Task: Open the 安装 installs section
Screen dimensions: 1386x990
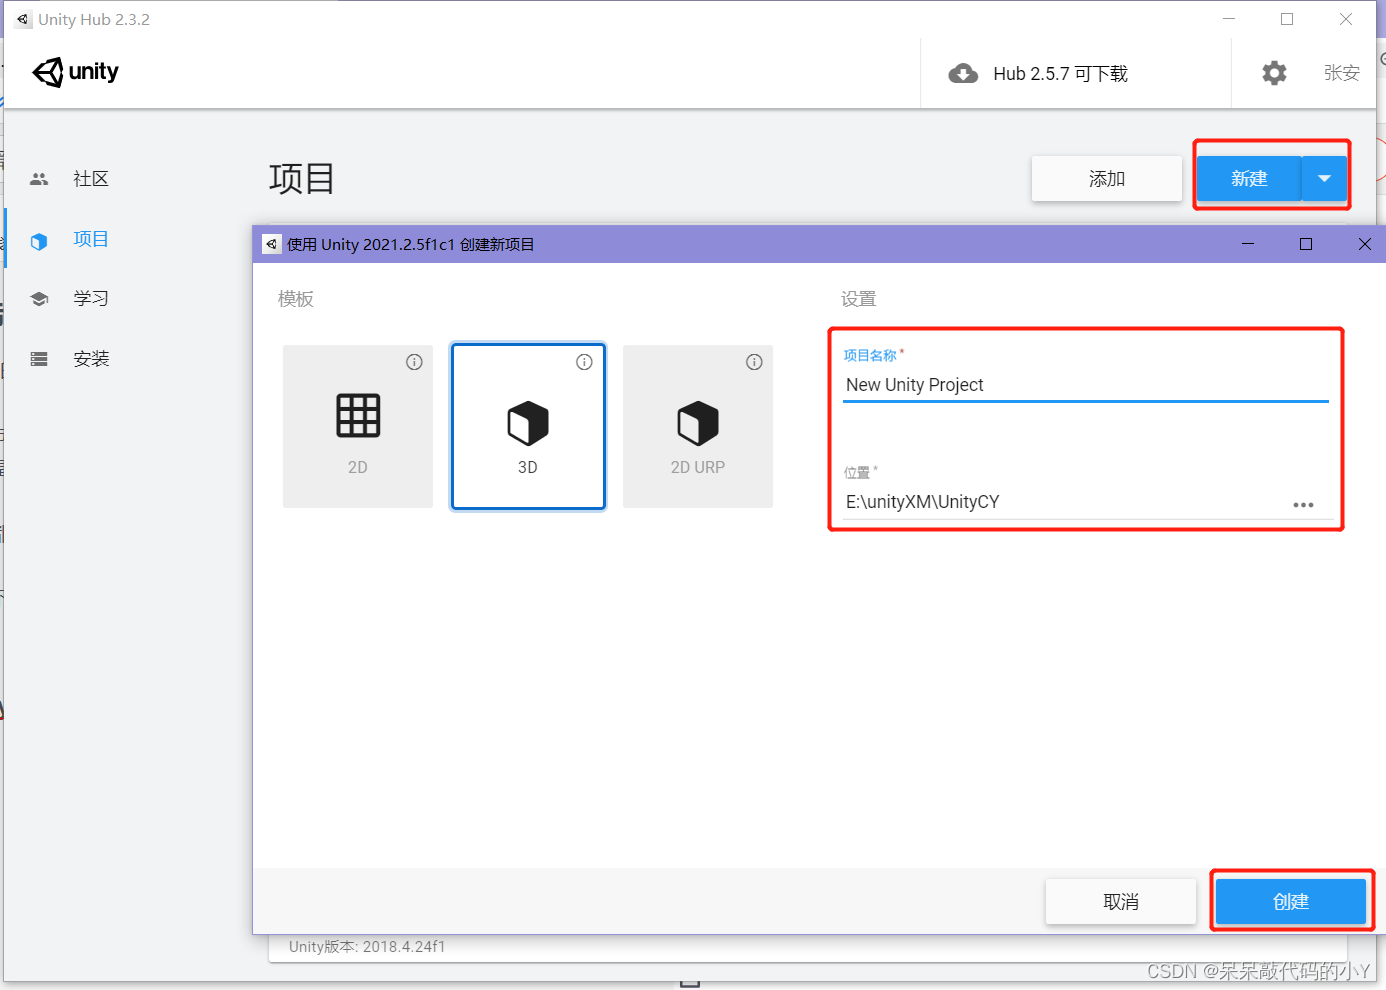Action: pyautogui.click(x=91, y=358)
